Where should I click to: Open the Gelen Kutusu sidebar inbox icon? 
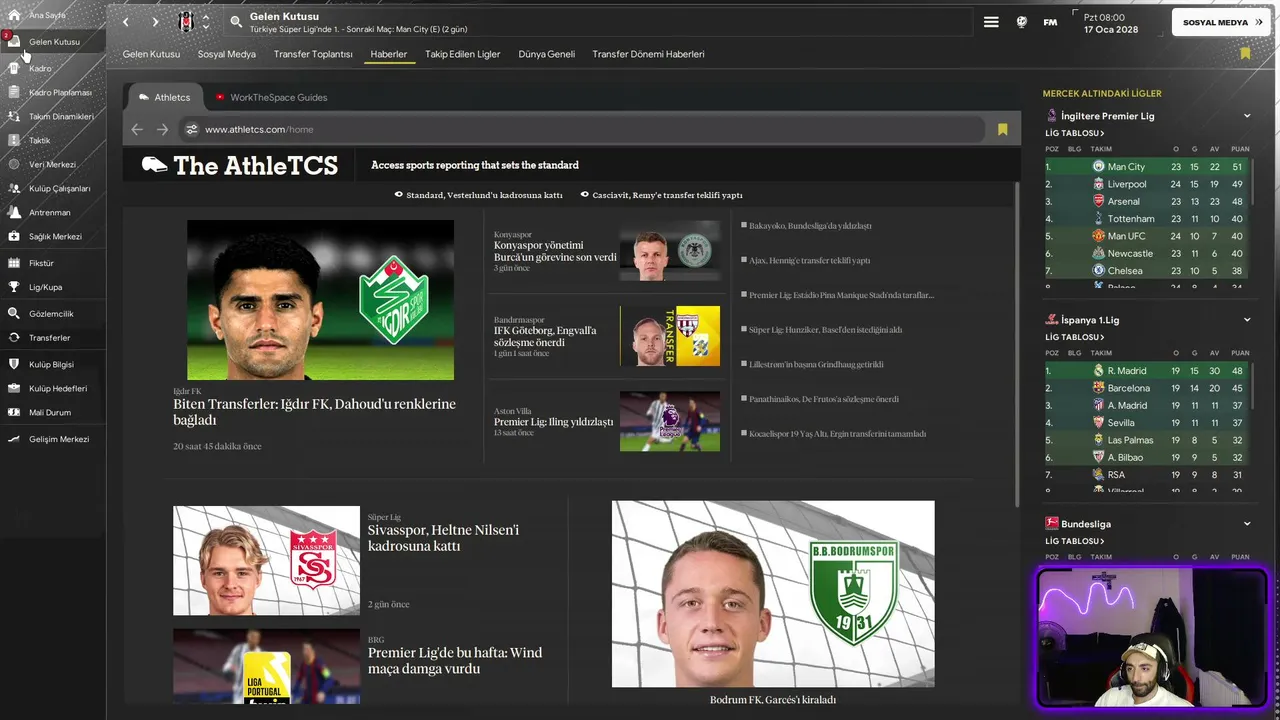click(14, 42)
